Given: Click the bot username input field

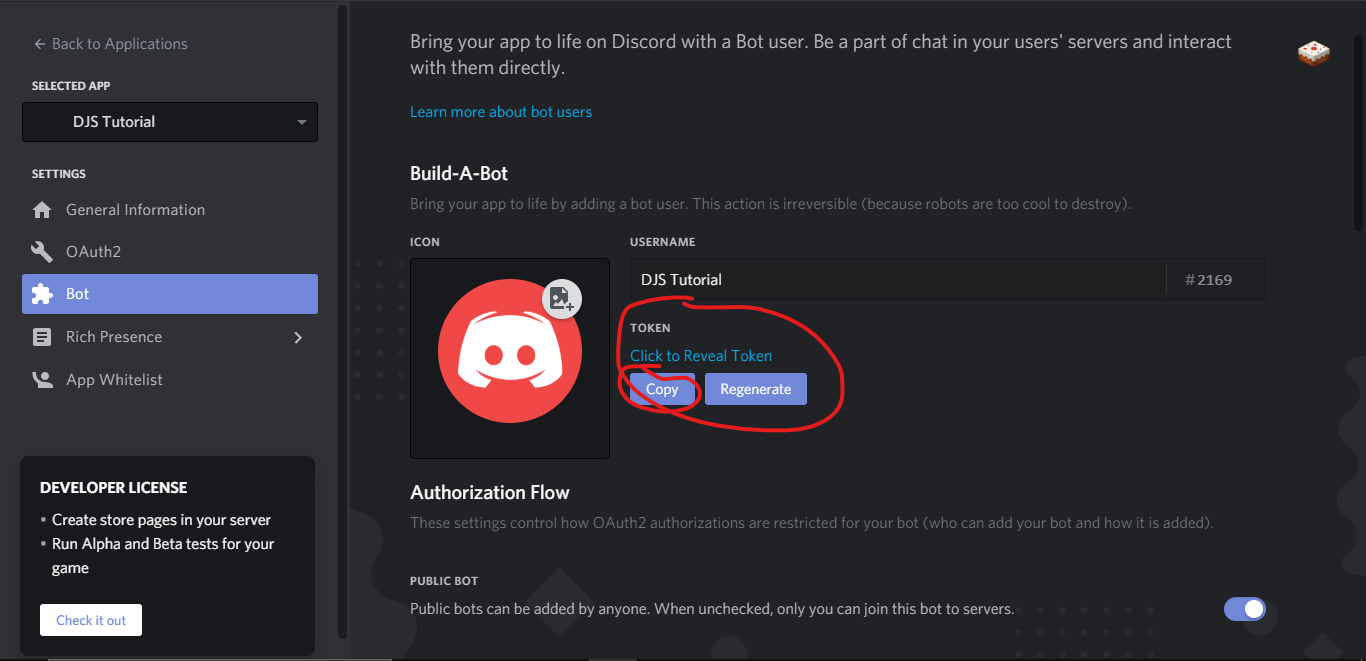Looking at the screenshot, I should (x=898, y=279).
